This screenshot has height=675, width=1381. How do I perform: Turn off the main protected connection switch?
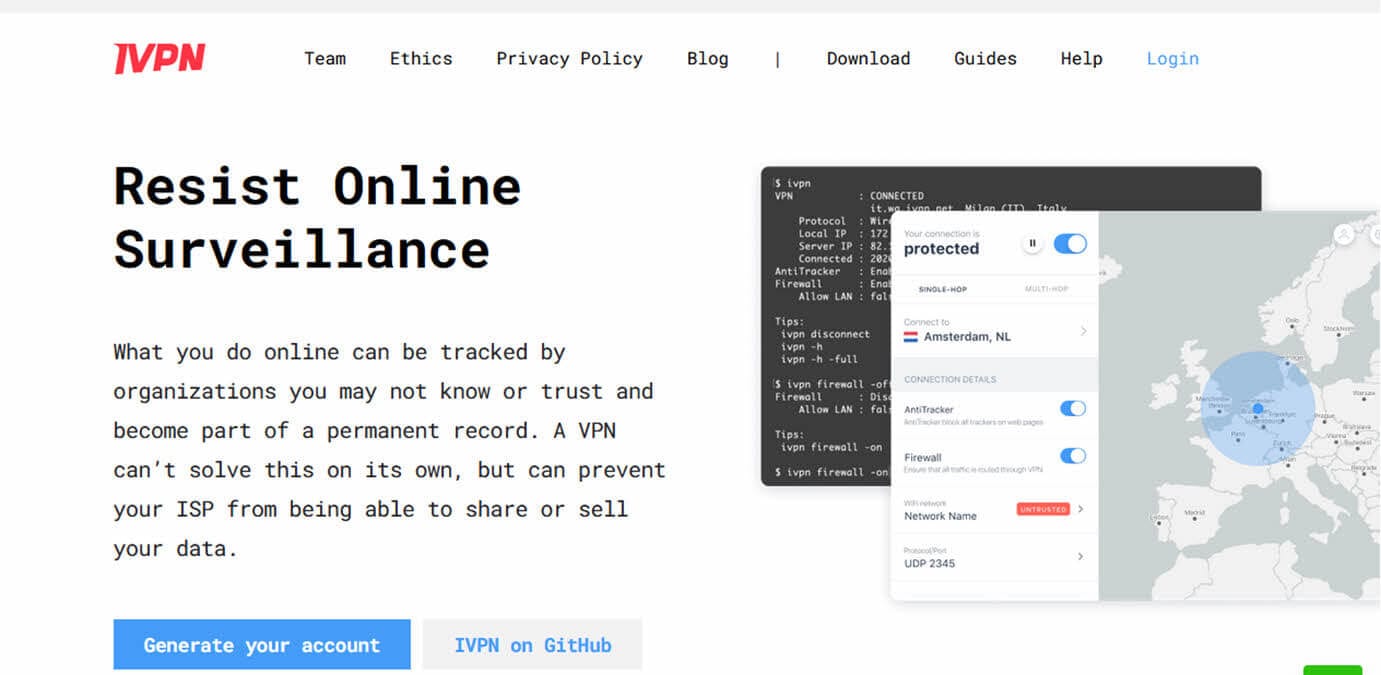(1070, 243)
